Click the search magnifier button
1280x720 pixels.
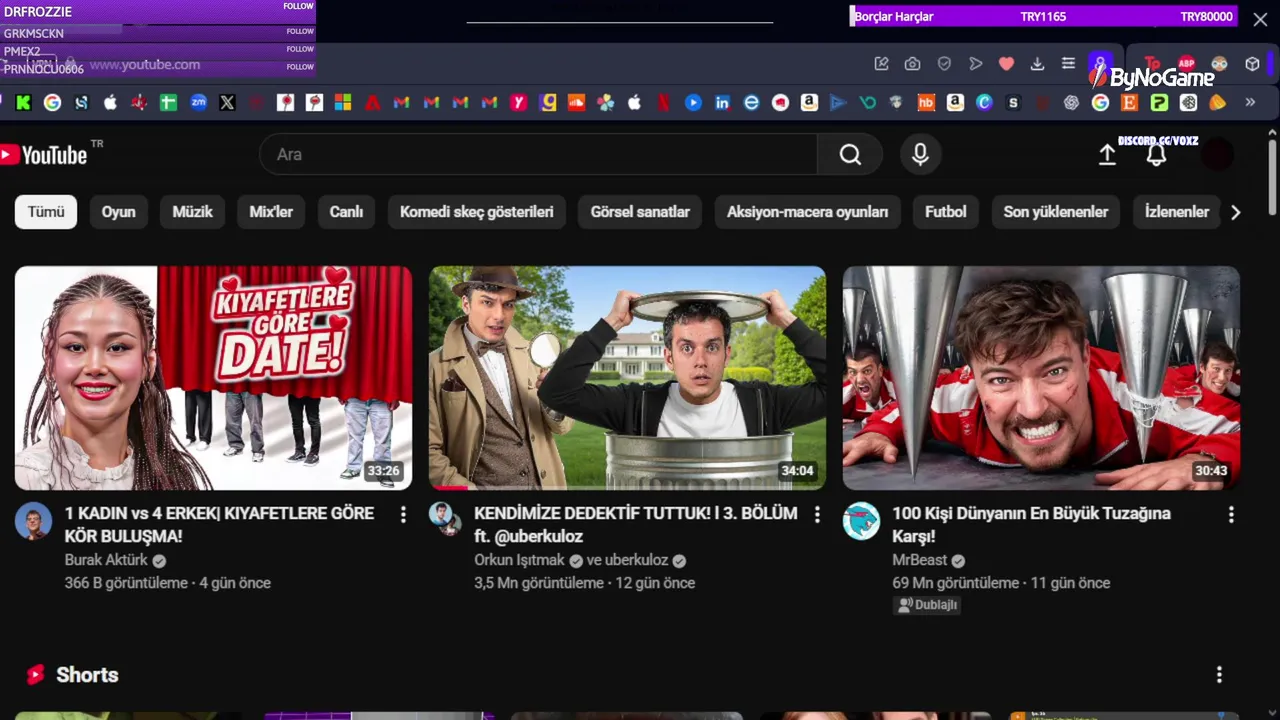click(850, 154)
